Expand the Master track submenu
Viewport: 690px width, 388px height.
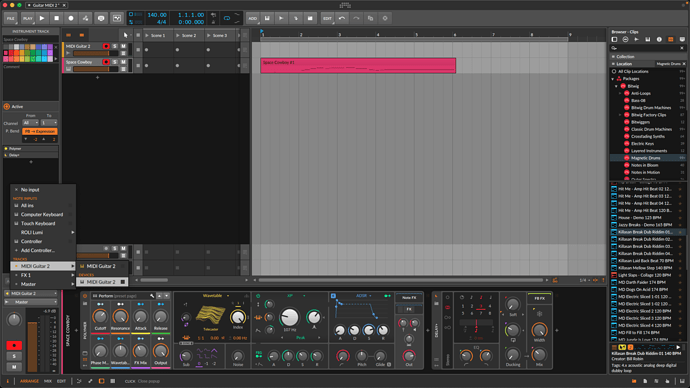[43, 284]
